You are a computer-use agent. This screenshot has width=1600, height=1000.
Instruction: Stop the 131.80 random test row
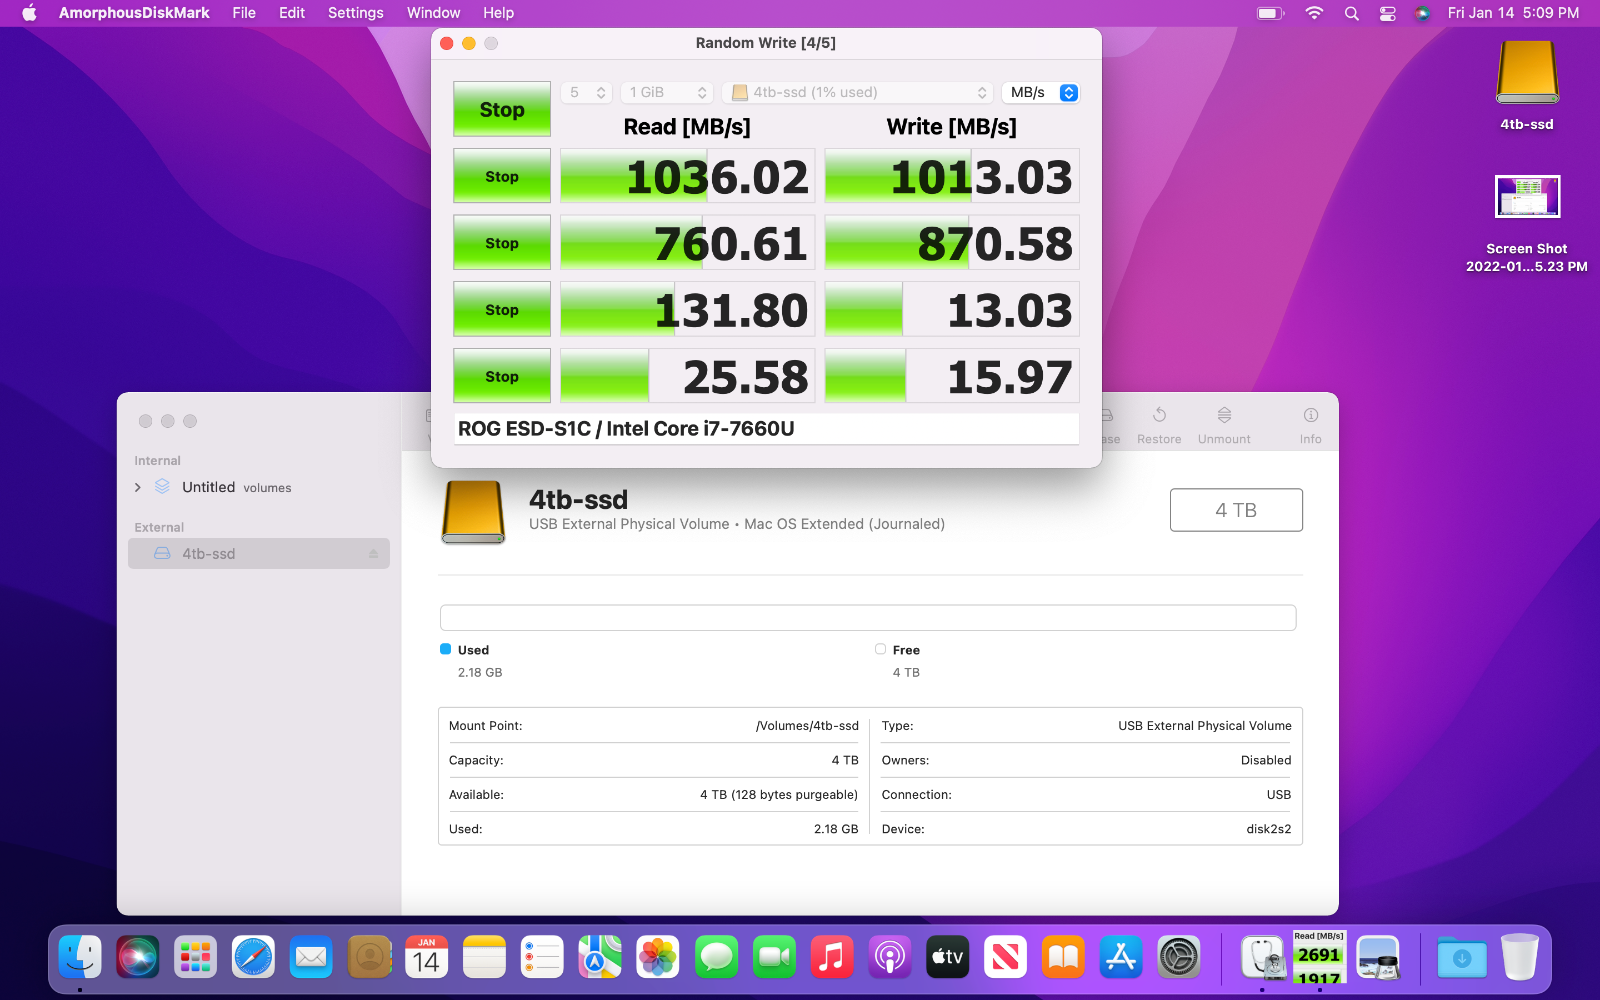[x=502, y=310]
